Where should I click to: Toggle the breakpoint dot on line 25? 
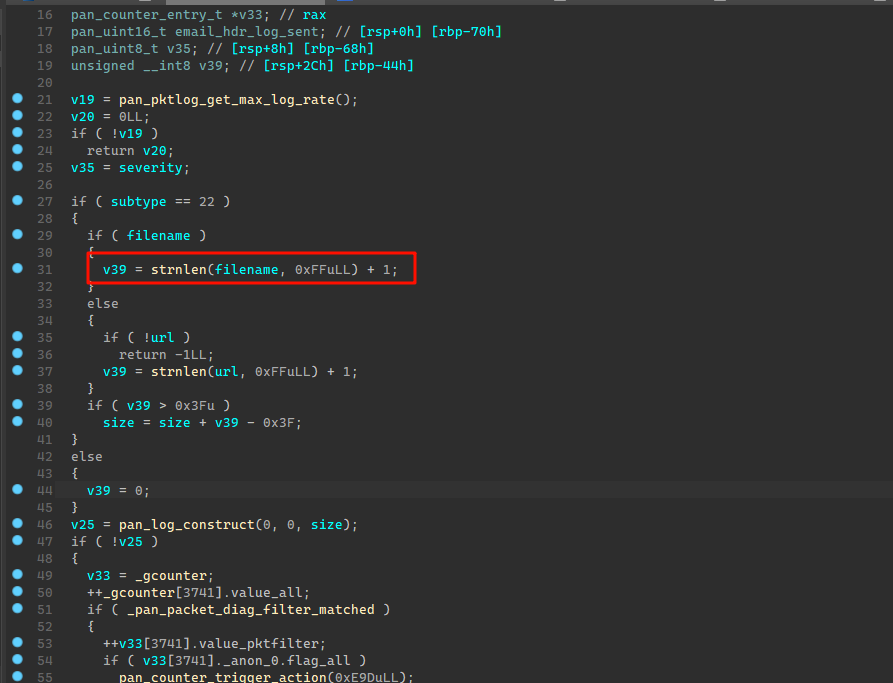tap(18, 166)
